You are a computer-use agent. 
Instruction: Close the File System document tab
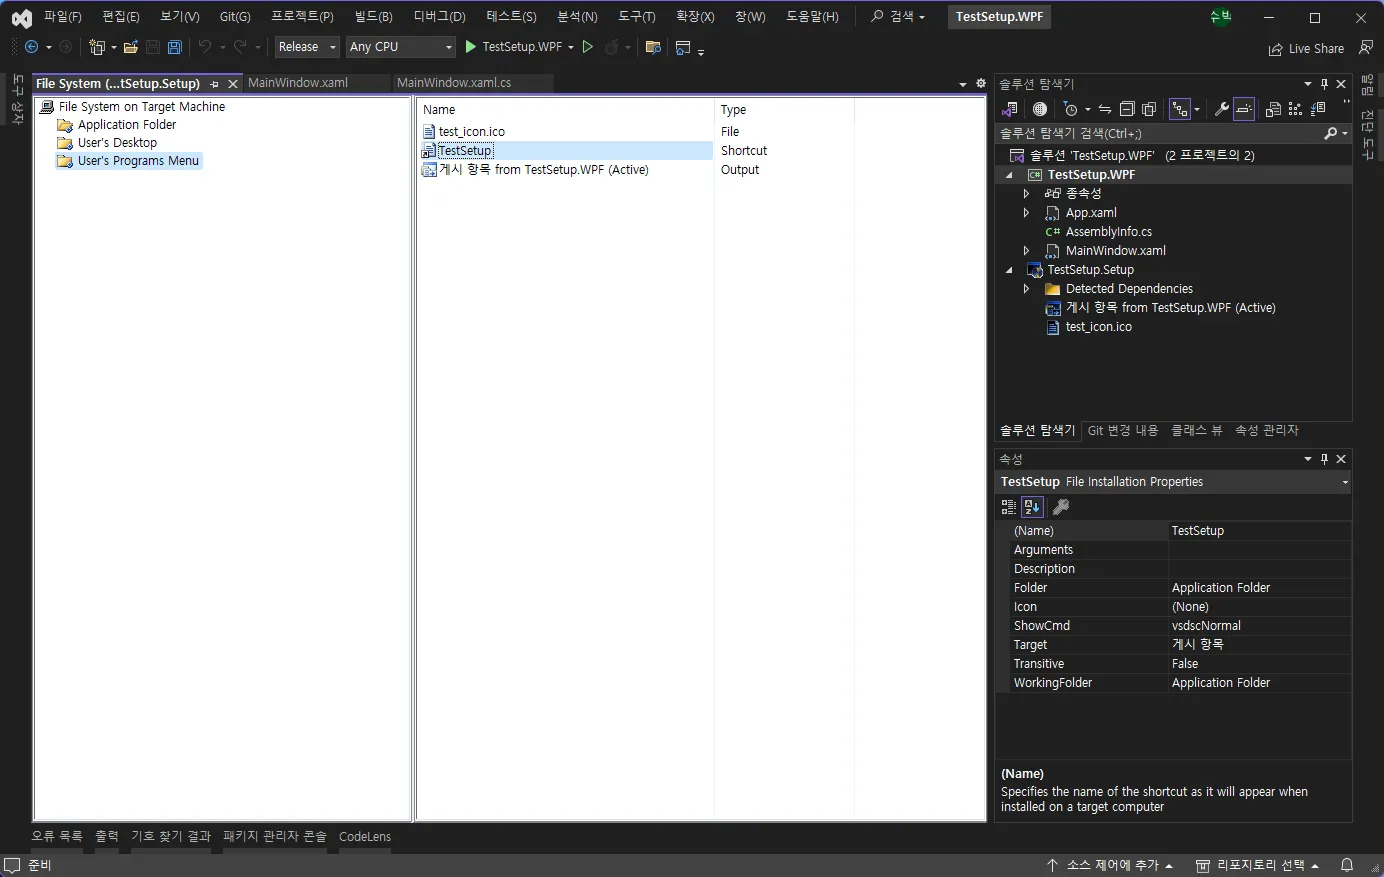tap(233, 84)
